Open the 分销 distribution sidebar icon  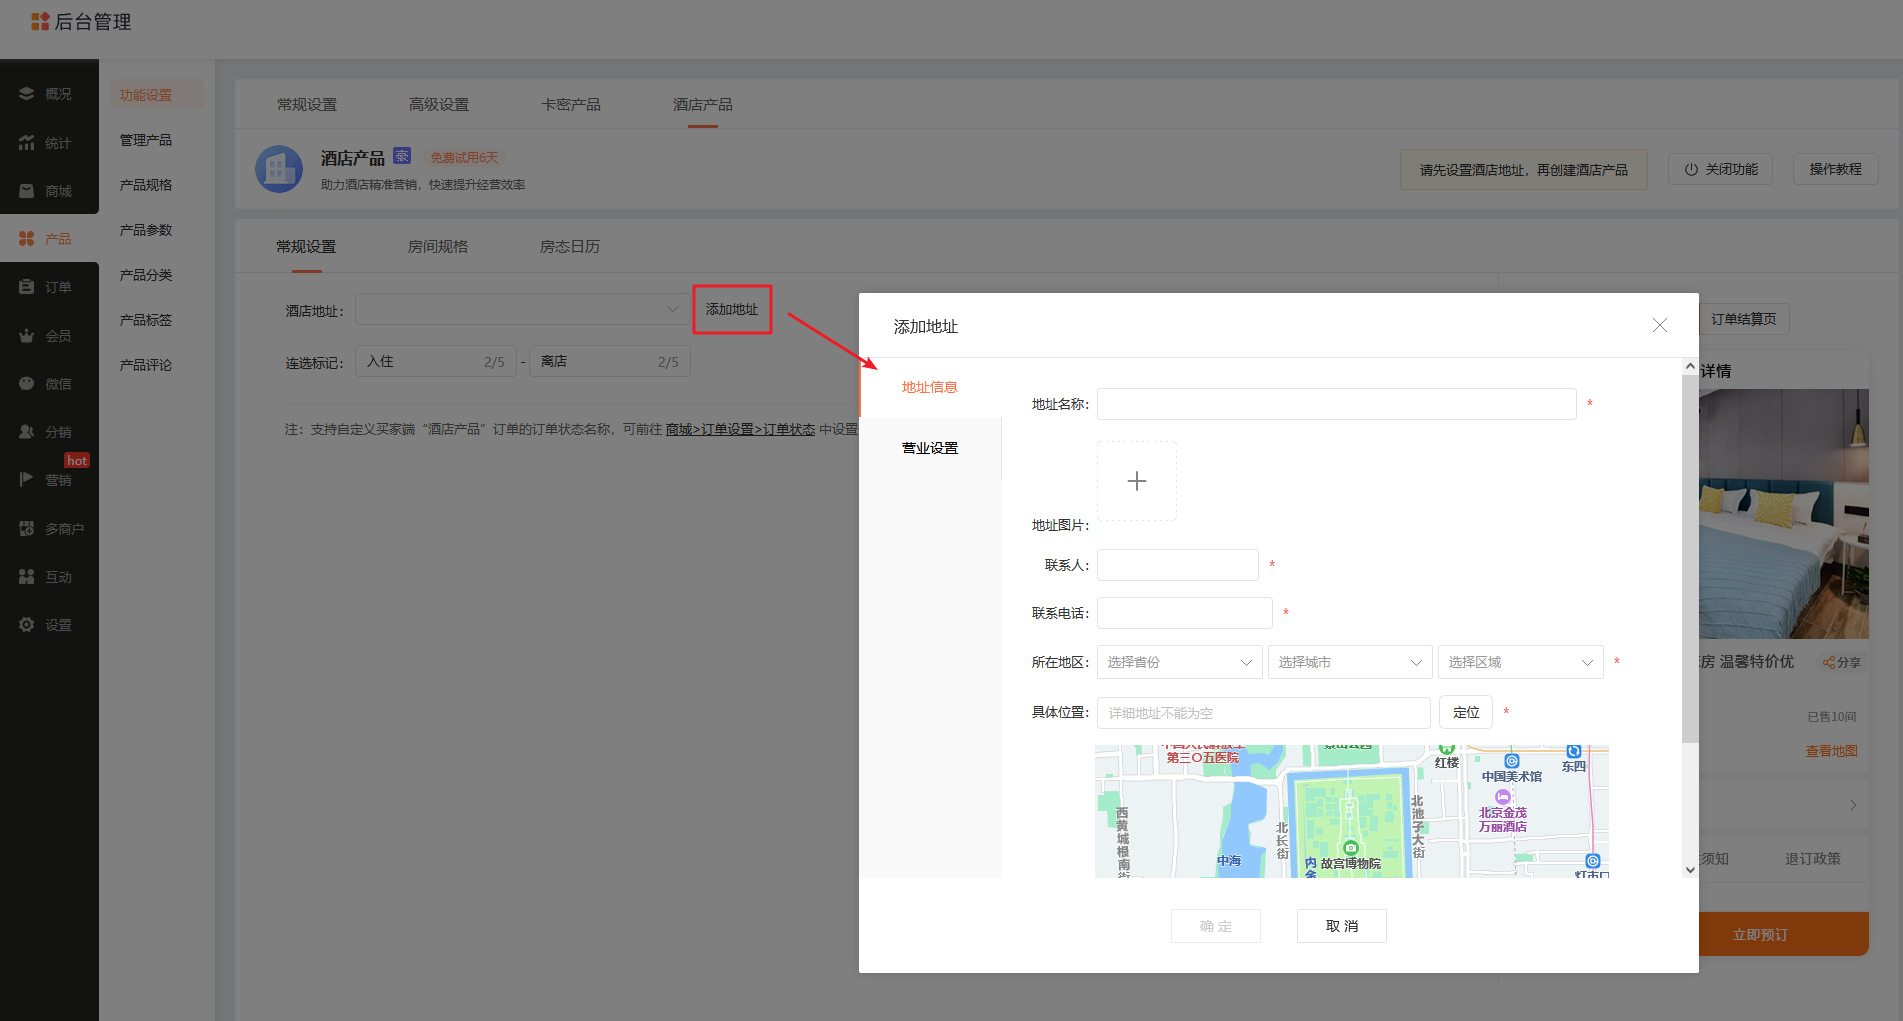pyautogui.click(x=27, y=432)
